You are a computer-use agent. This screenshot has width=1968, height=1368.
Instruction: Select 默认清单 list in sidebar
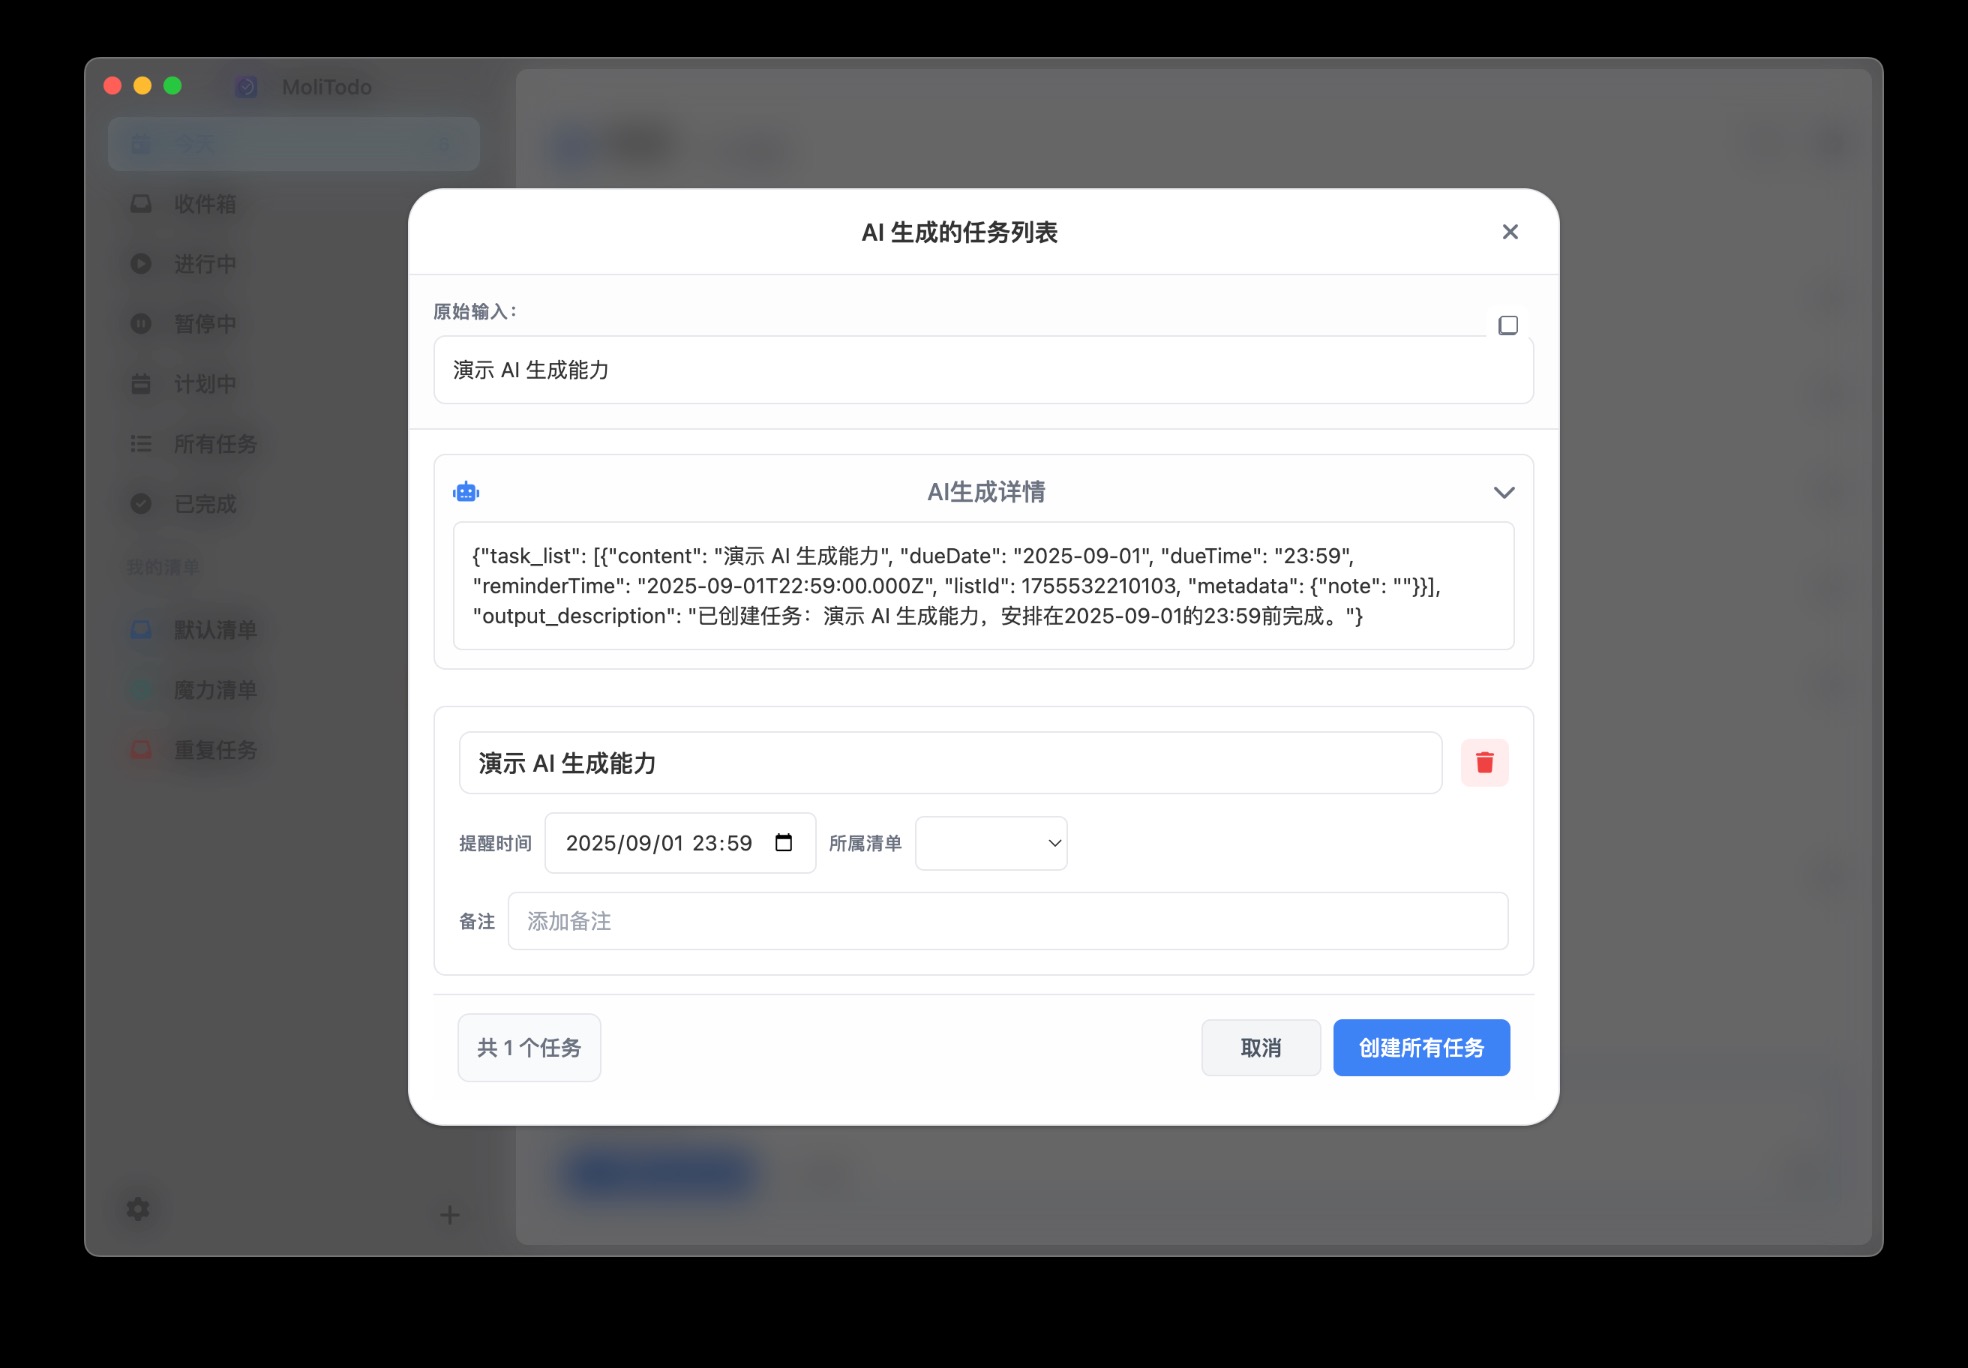[x=293, y=630]
